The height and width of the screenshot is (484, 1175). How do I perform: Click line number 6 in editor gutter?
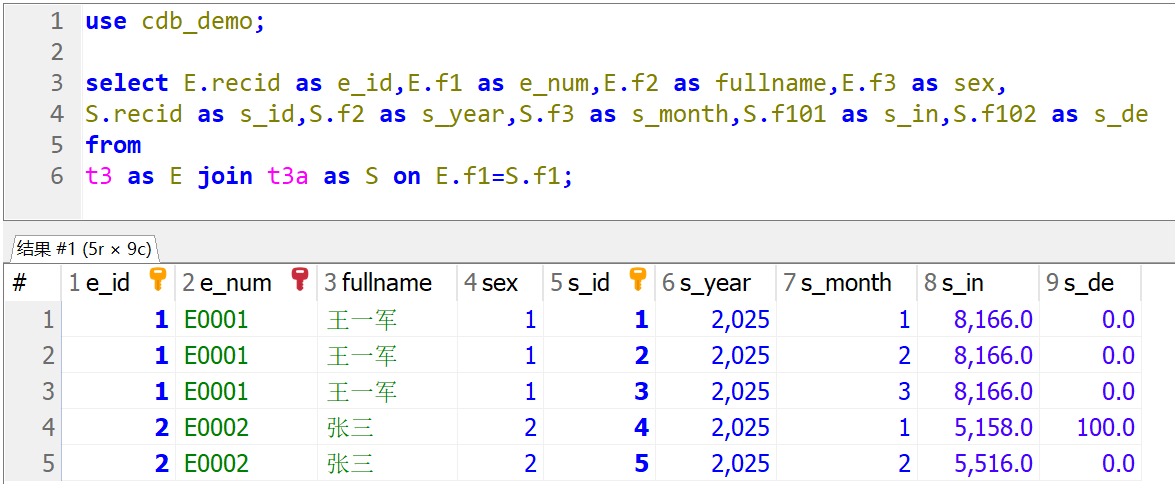tap(57, 177)
